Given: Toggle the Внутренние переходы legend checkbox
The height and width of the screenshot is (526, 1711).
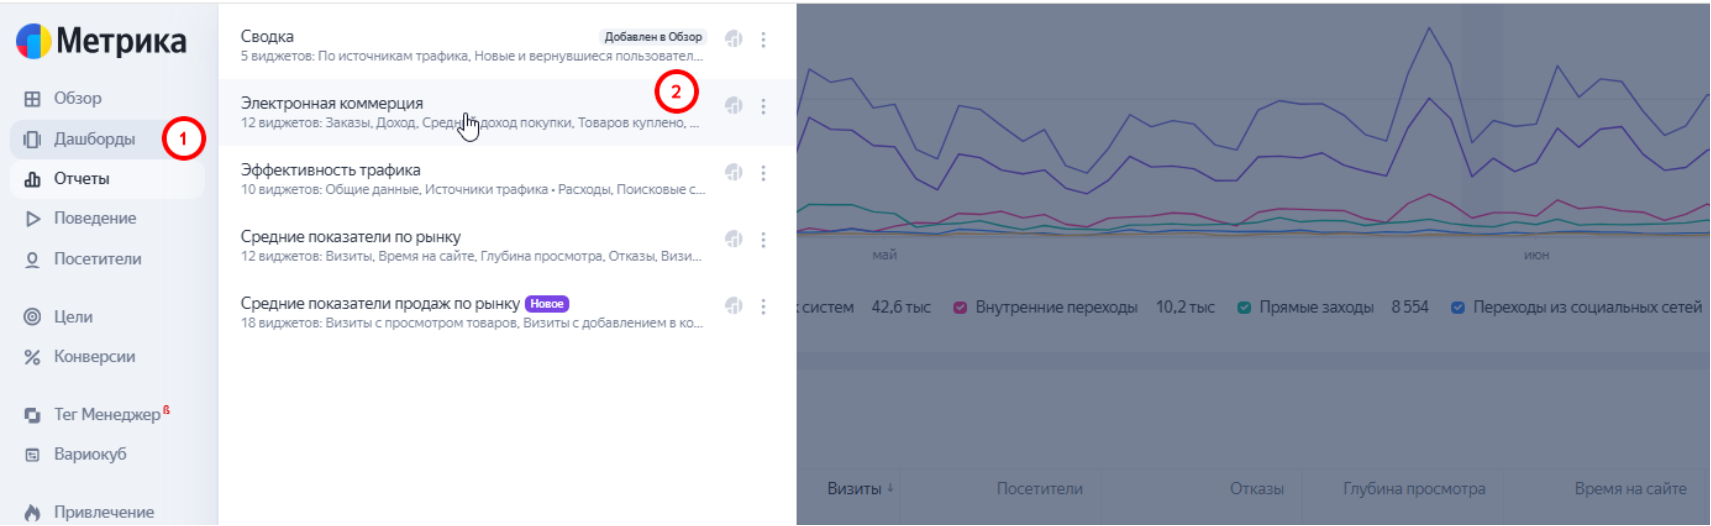Looking at the screenshot, I should [960, 307].
